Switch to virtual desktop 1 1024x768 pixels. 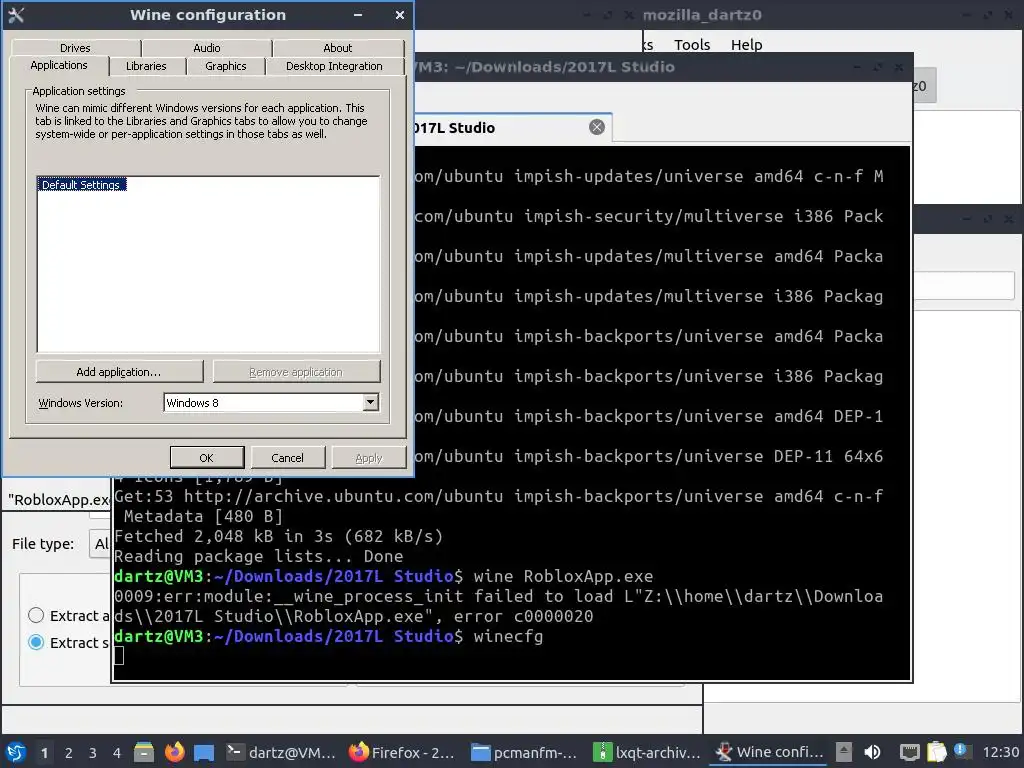pyautogui.click(x=44, y=753)
